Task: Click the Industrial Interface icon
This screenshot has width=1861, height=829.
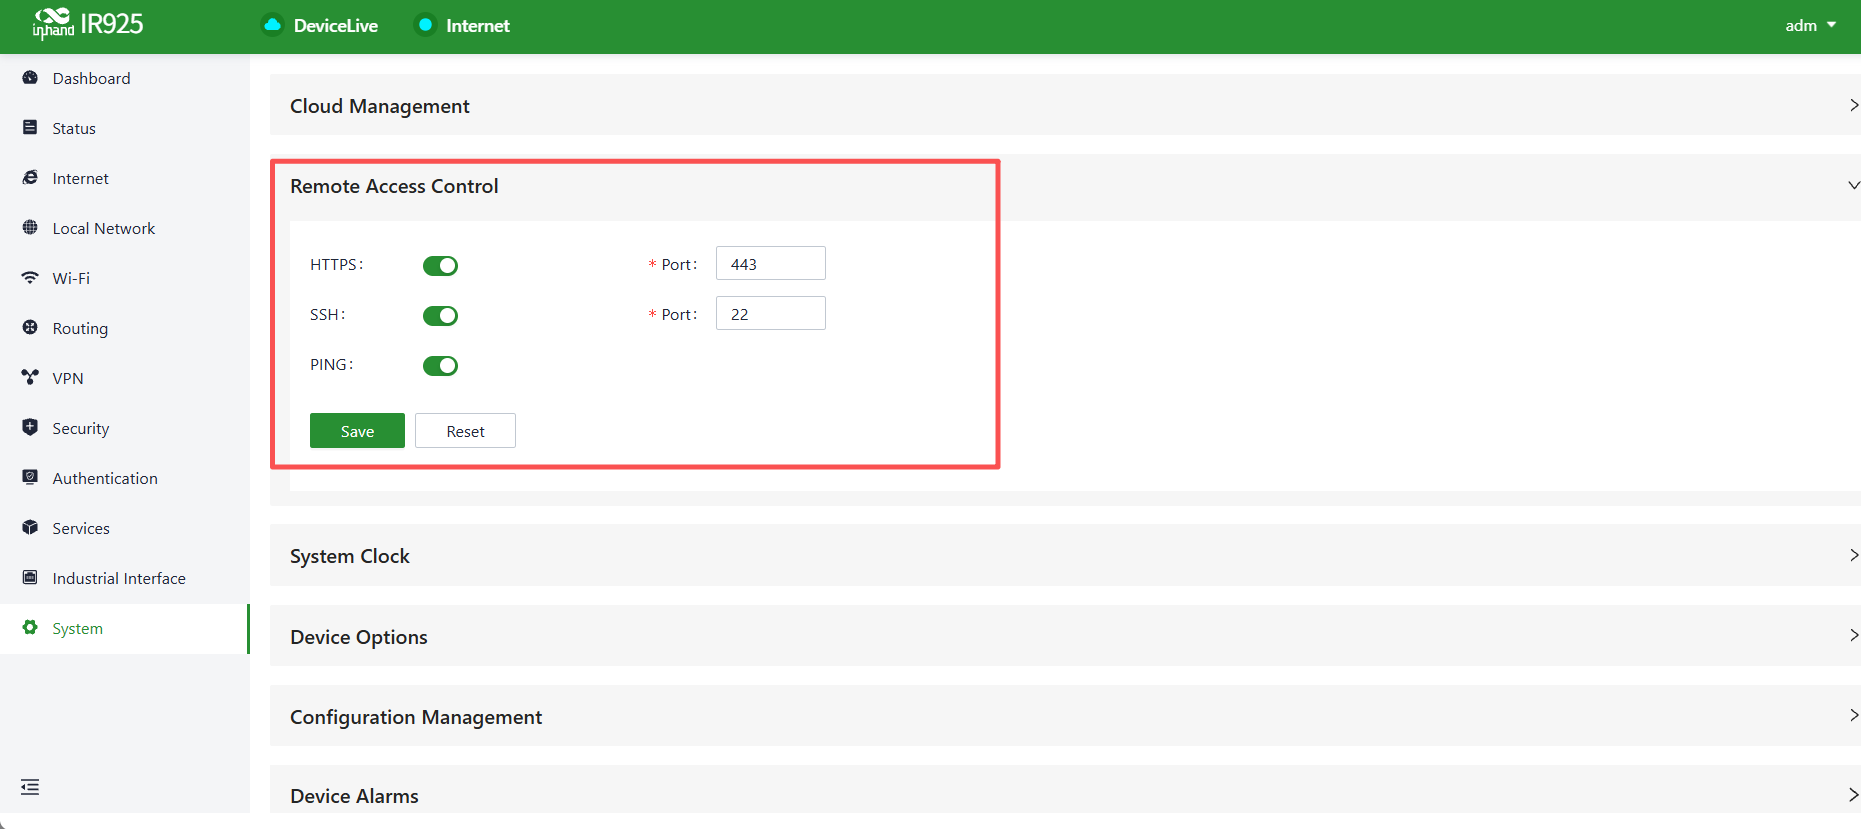Action: point(30,578)
